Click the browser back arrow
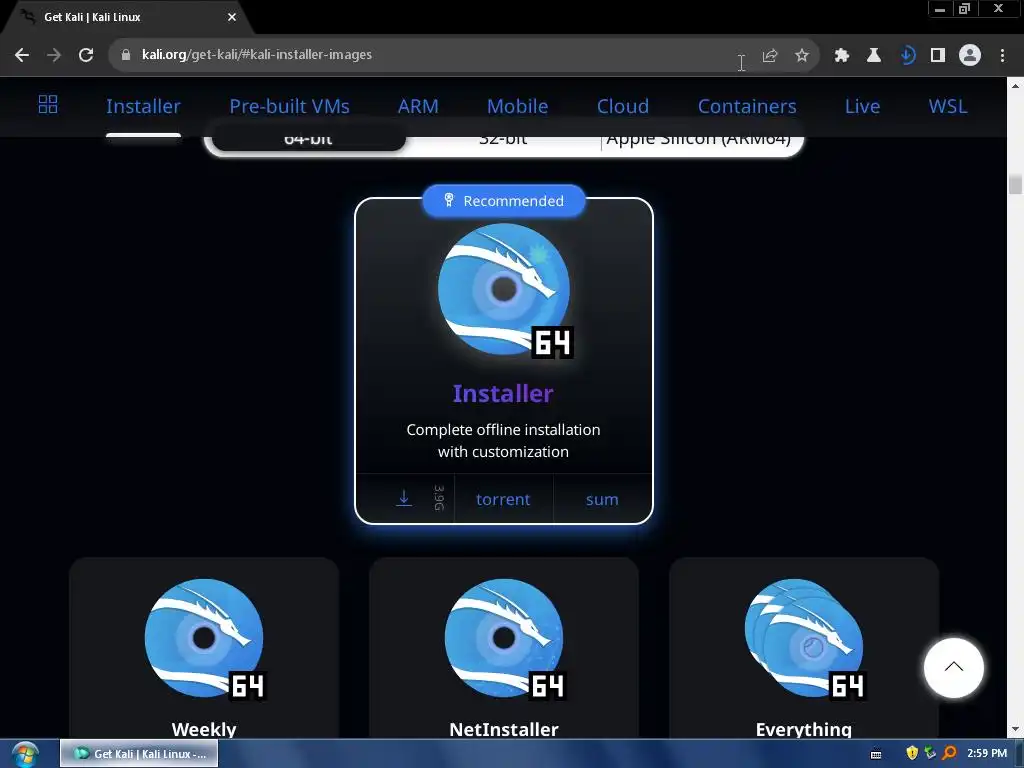This screenshot has width=1024, height=768. [22, 55]
